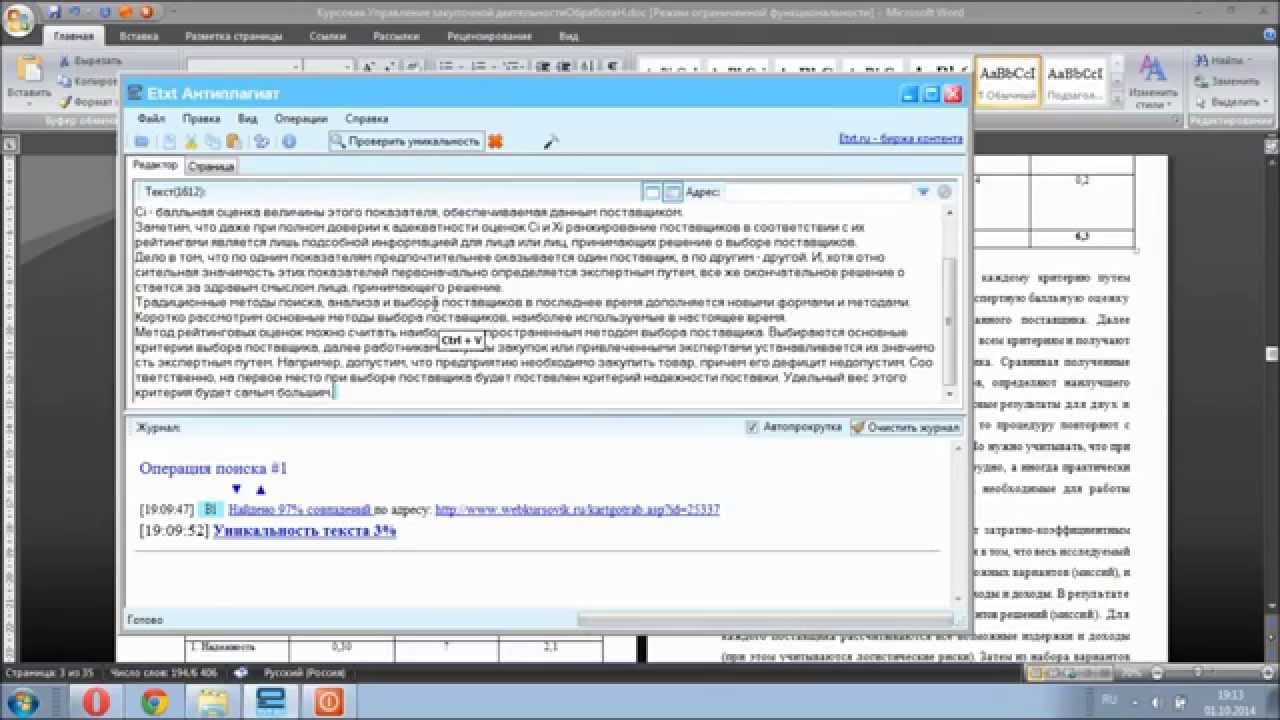The width and height of the screenshot is (1280, 720).
Task: Switch to Страница tab in Etxt
Action: point(211,167)
